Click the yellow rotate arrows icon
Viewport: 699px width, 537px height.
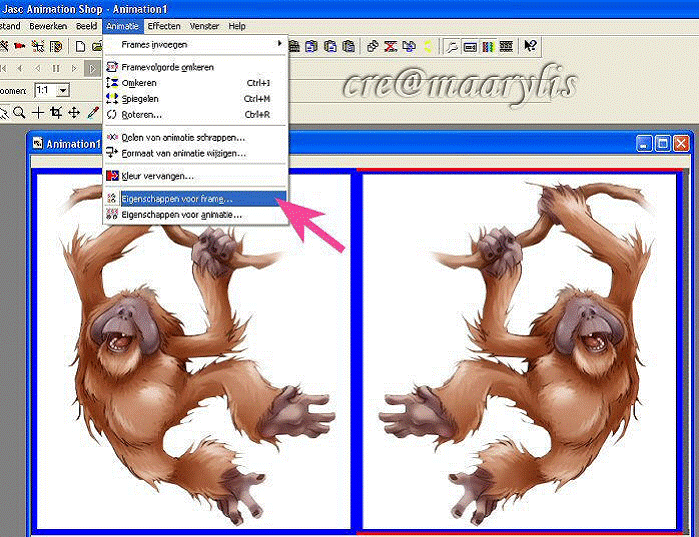click(x=428, y=46)
